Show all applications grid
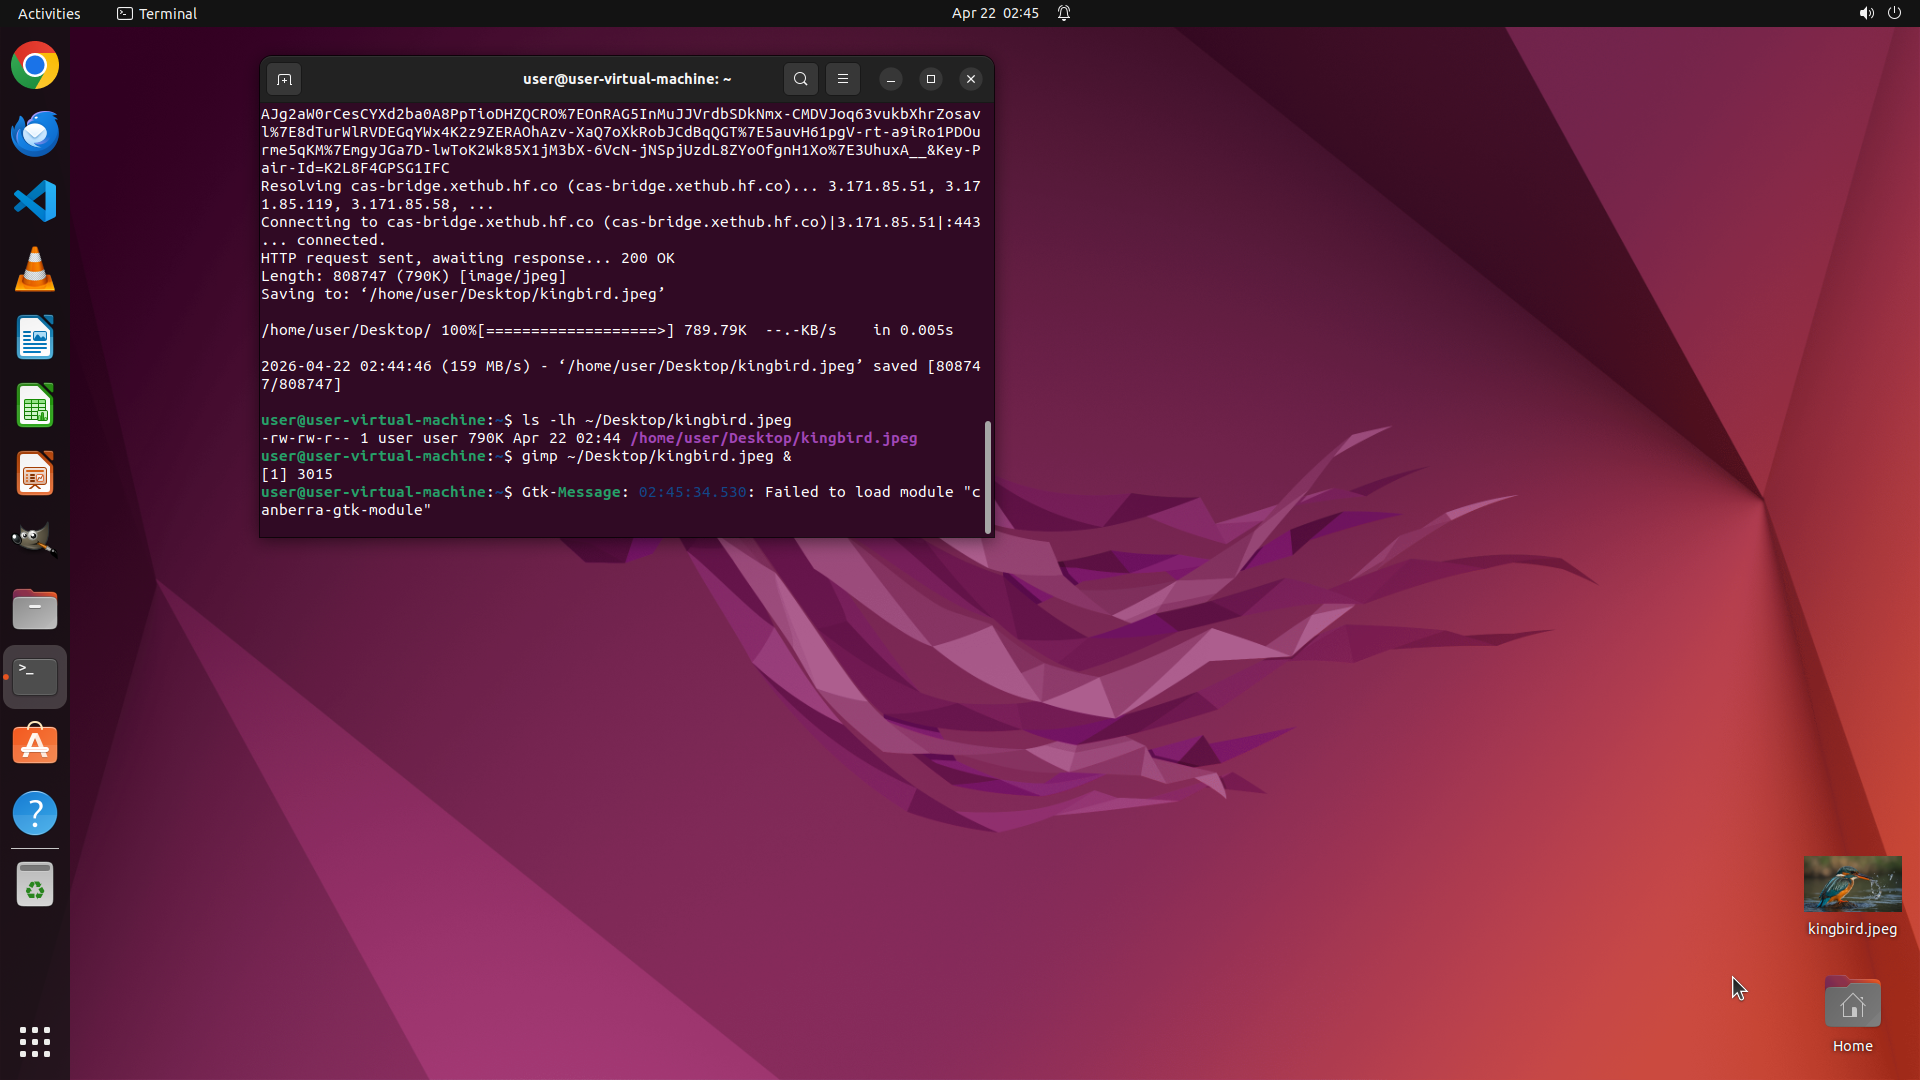Viewport: 1920px width, 1080px height. [x=35, y=1041]
